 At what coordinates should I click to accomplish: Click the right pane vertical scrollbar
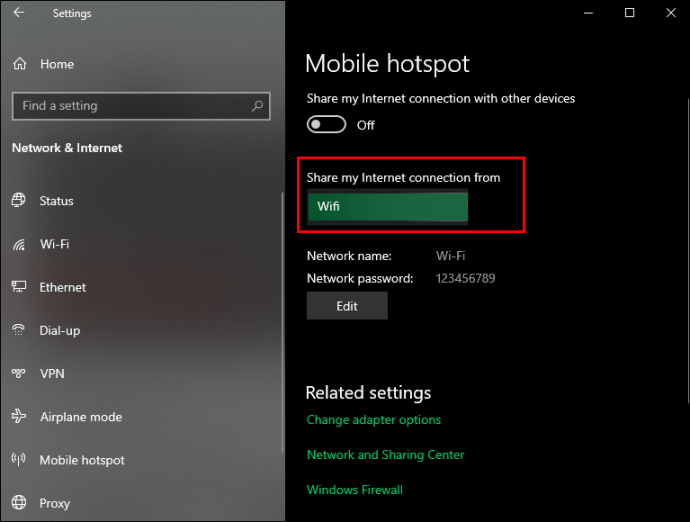tap(688, 251)
